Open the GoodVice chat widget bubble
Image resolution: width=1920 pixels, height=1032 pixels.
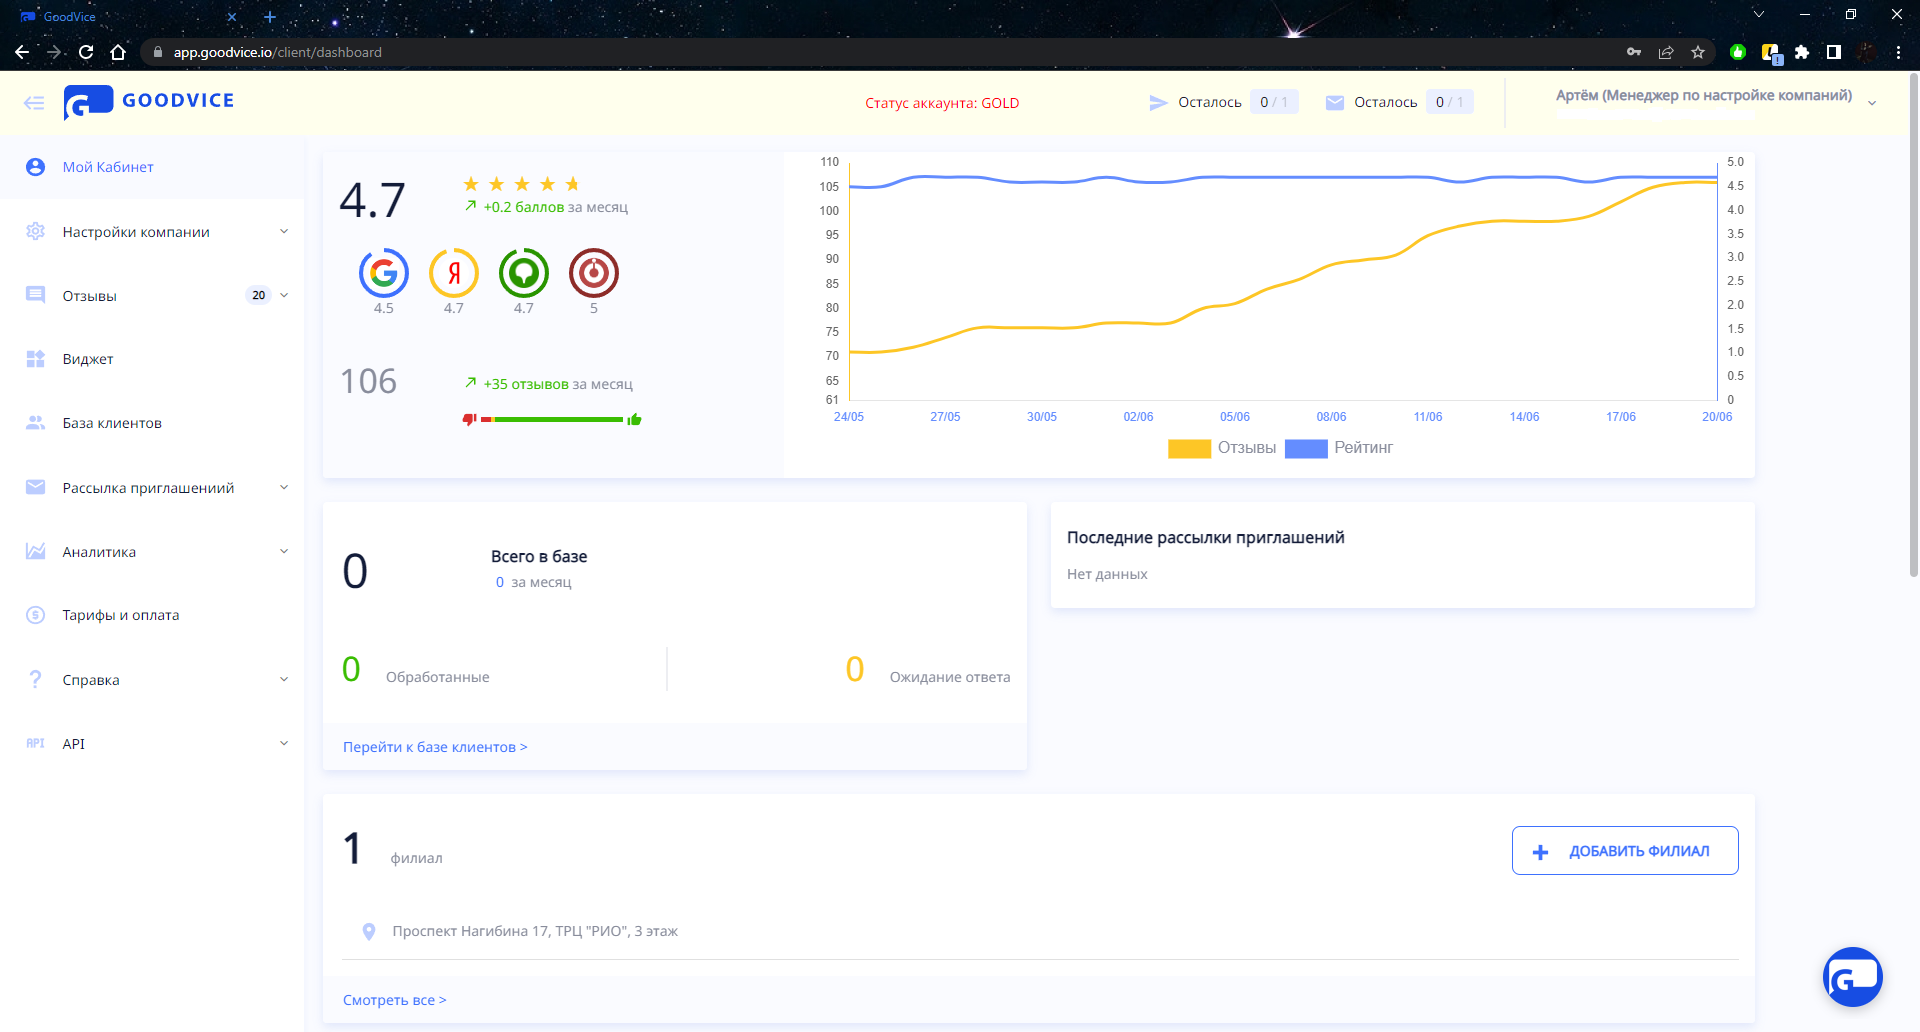point(1852,977)
